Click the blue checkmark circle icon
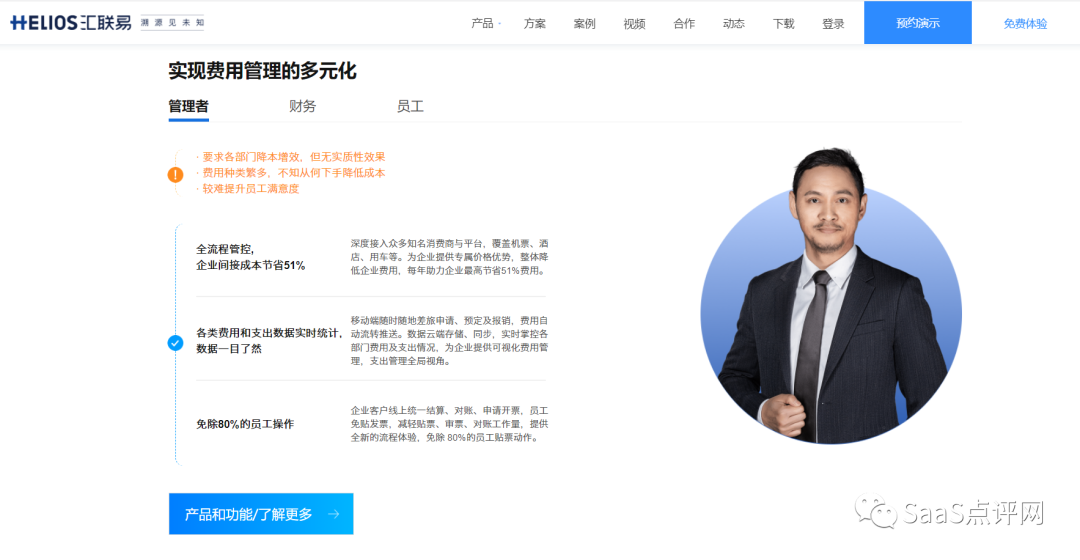Screen dimensions: 1080x560 coord(176,343)
